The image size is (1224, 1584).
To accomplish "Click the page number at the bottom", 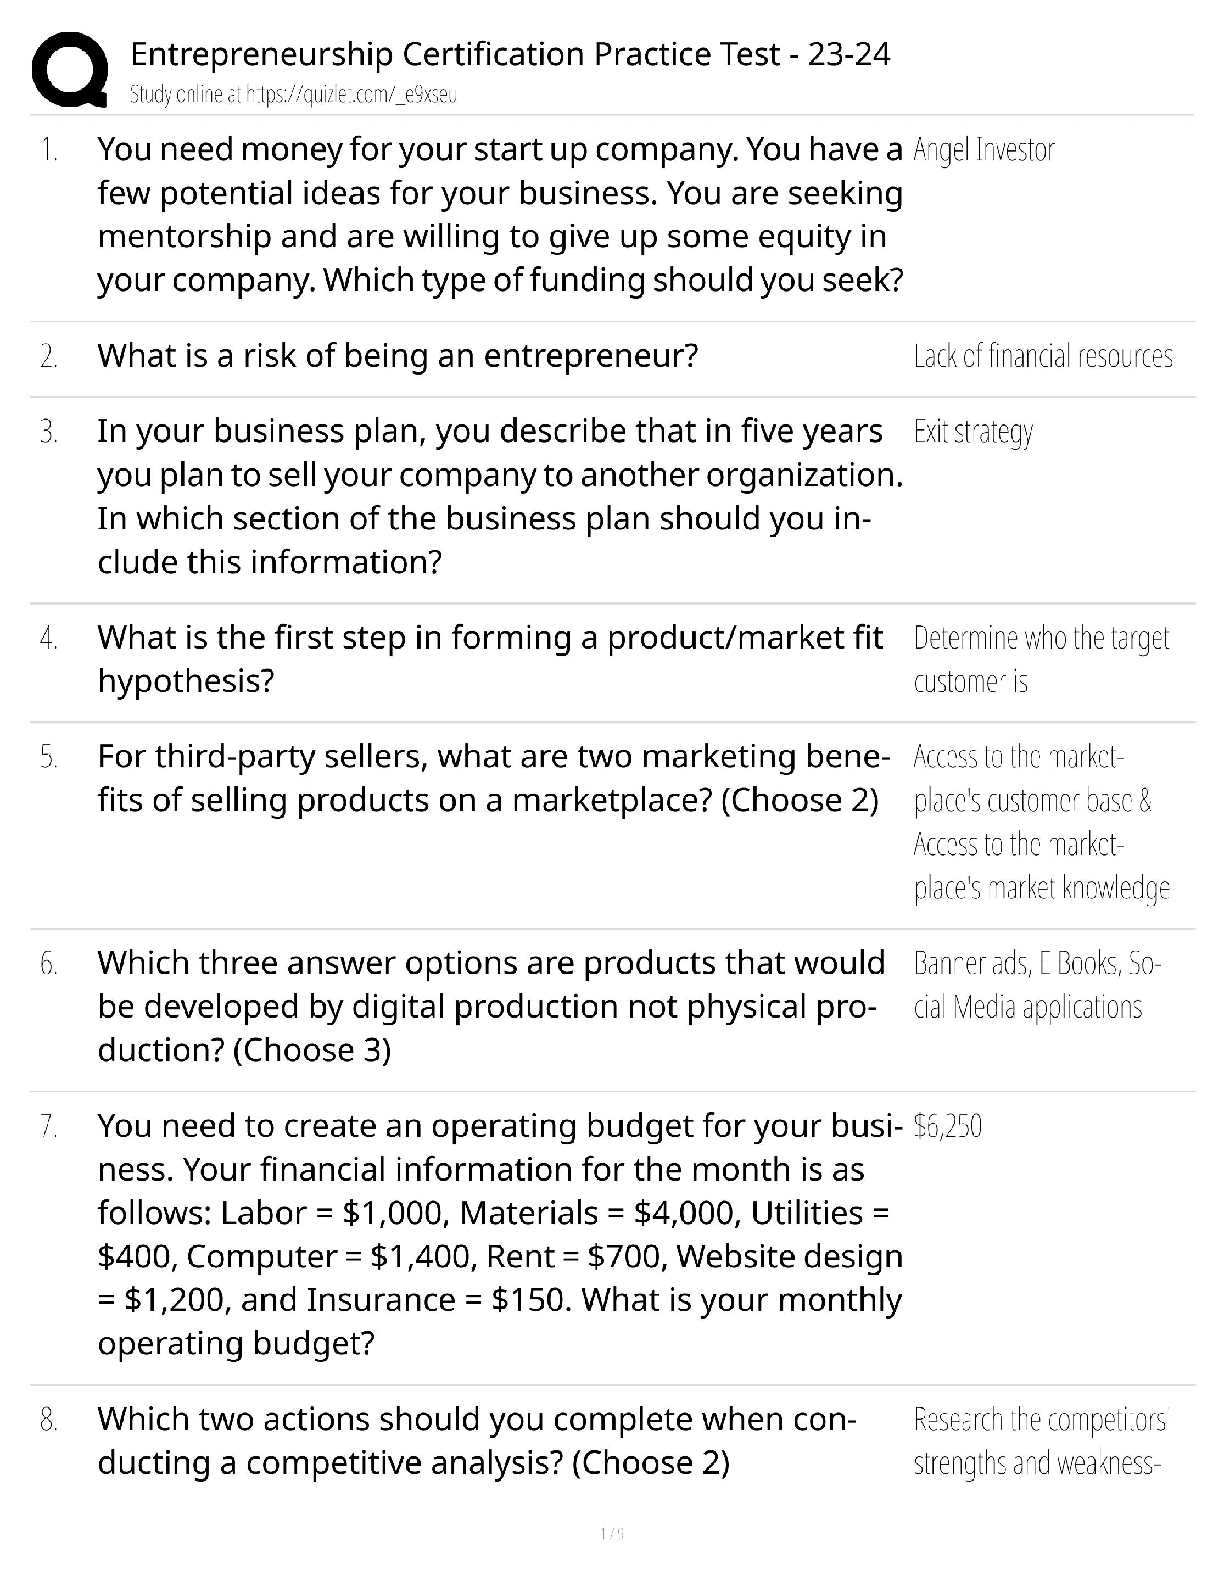I will point(611,1533).
